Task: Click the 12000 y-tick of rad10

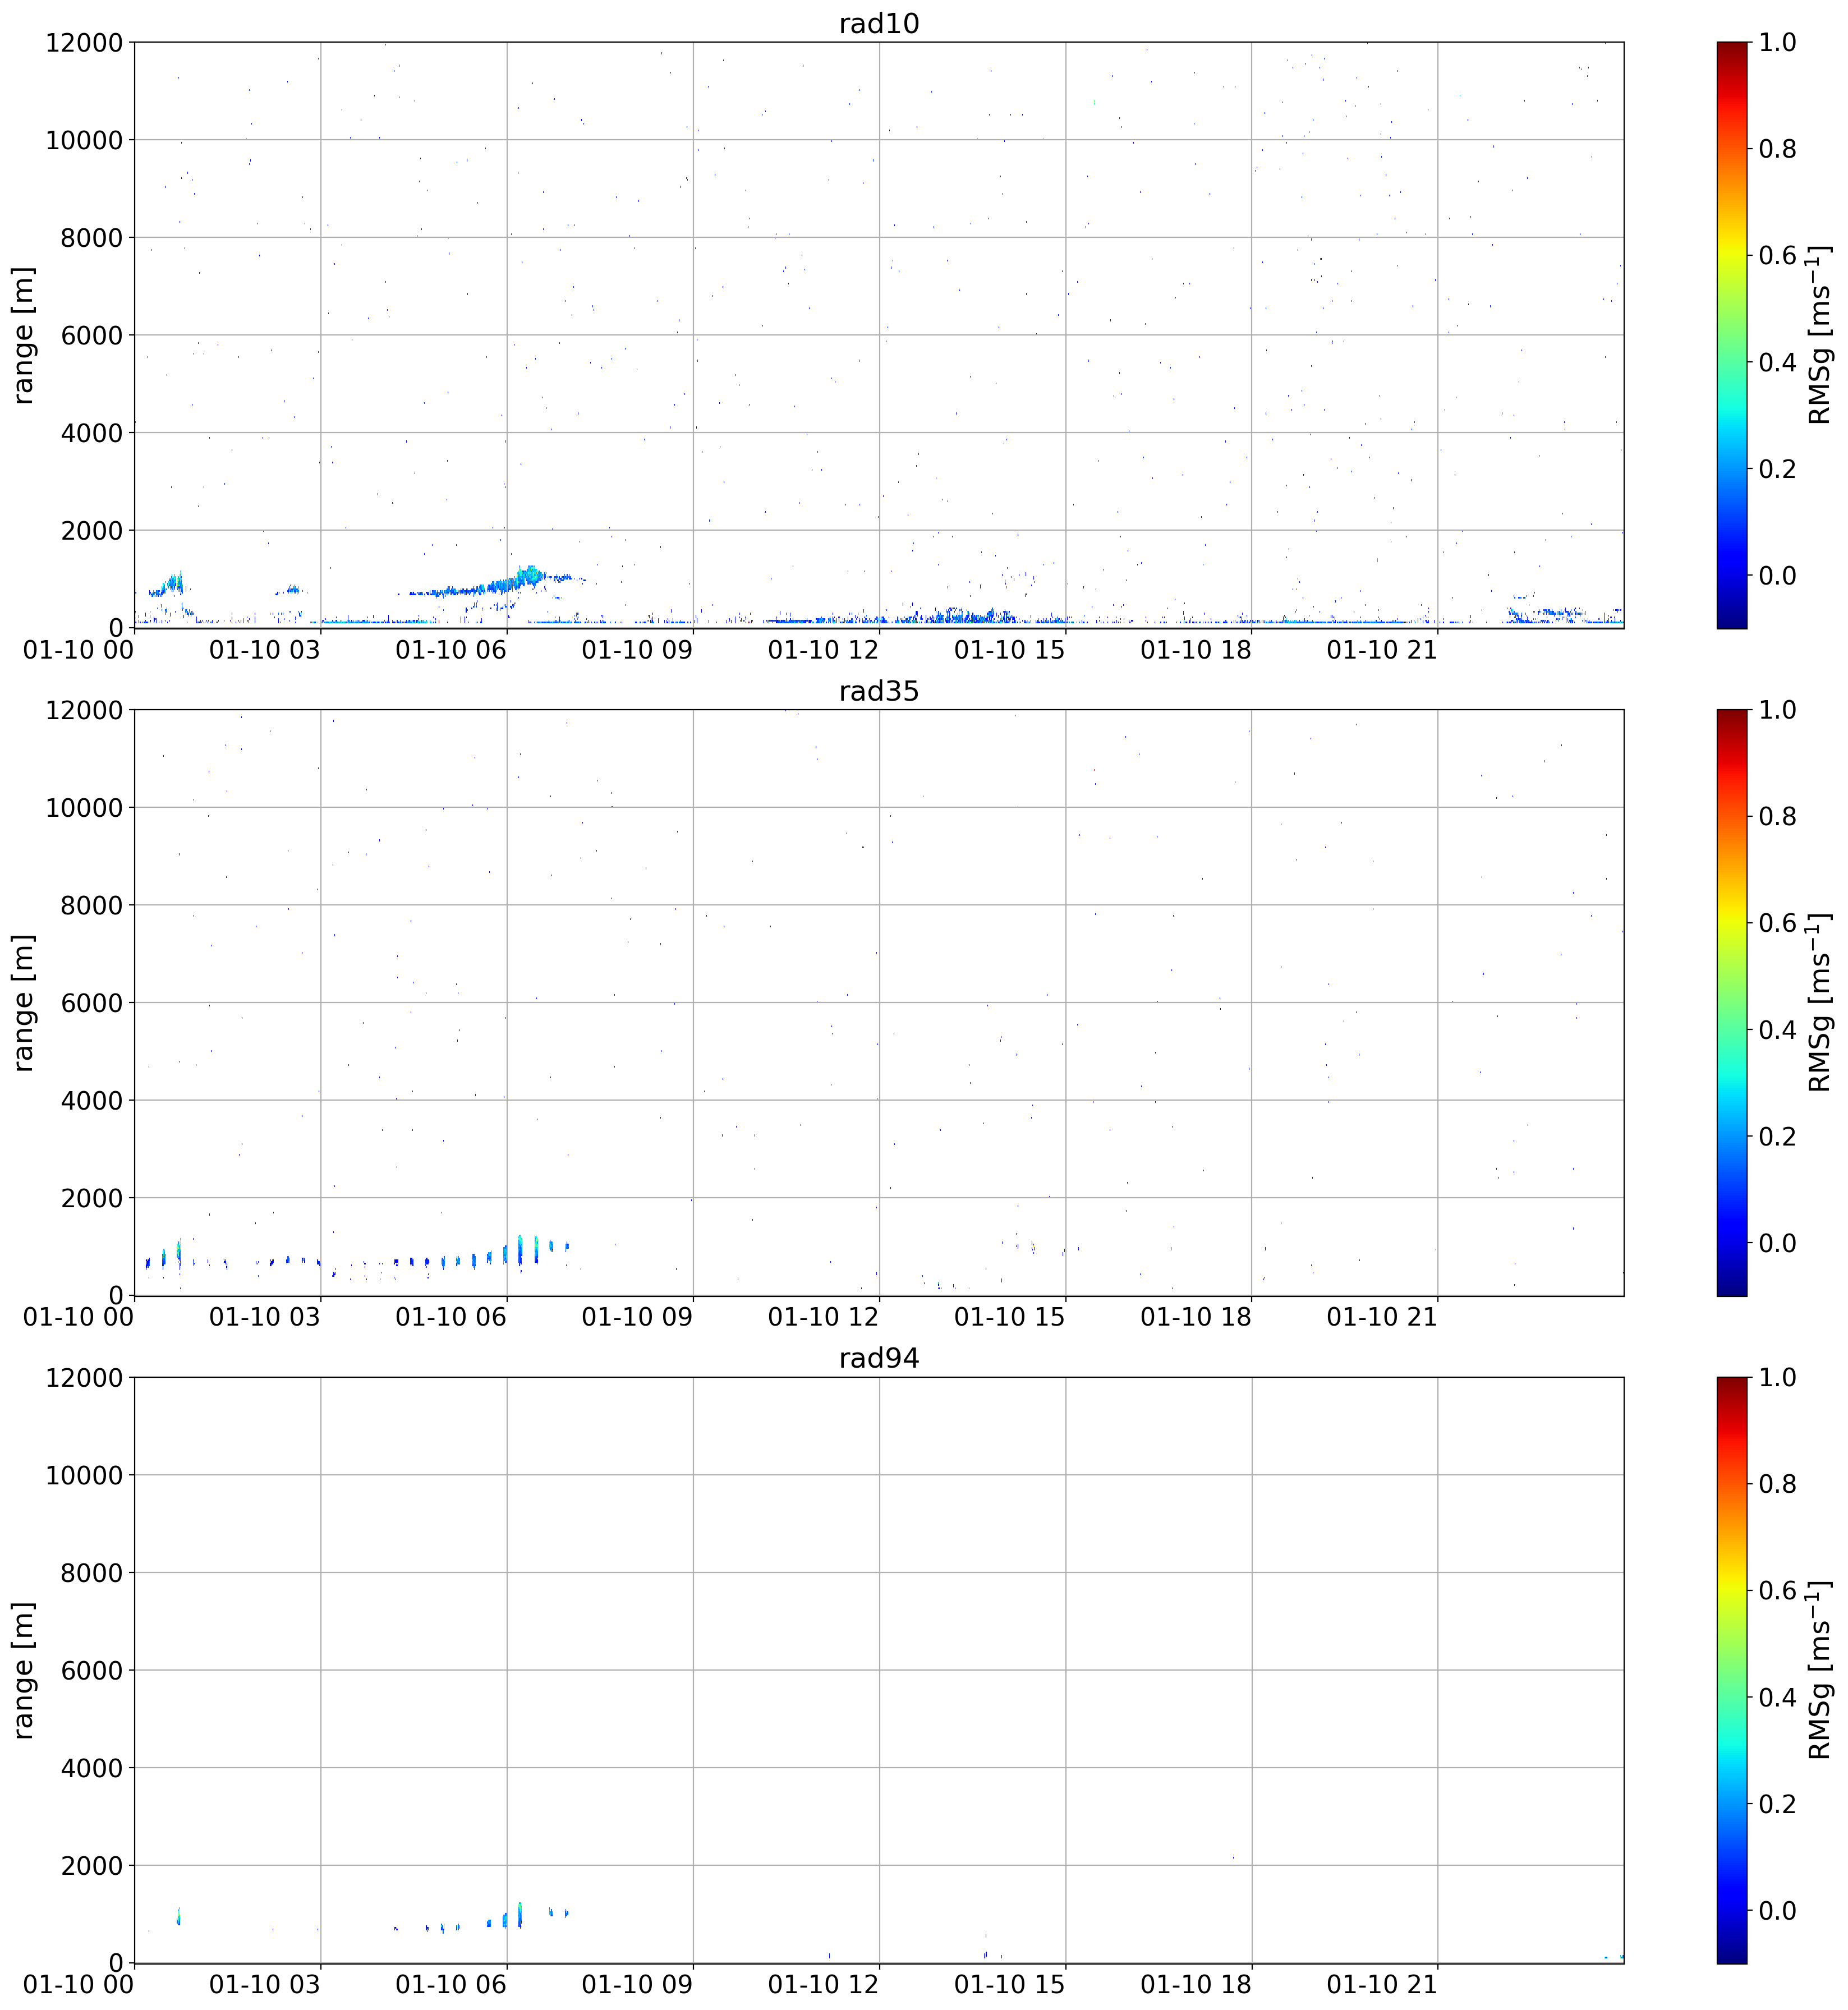Action: pyautogui.click(x=84, y=42)
